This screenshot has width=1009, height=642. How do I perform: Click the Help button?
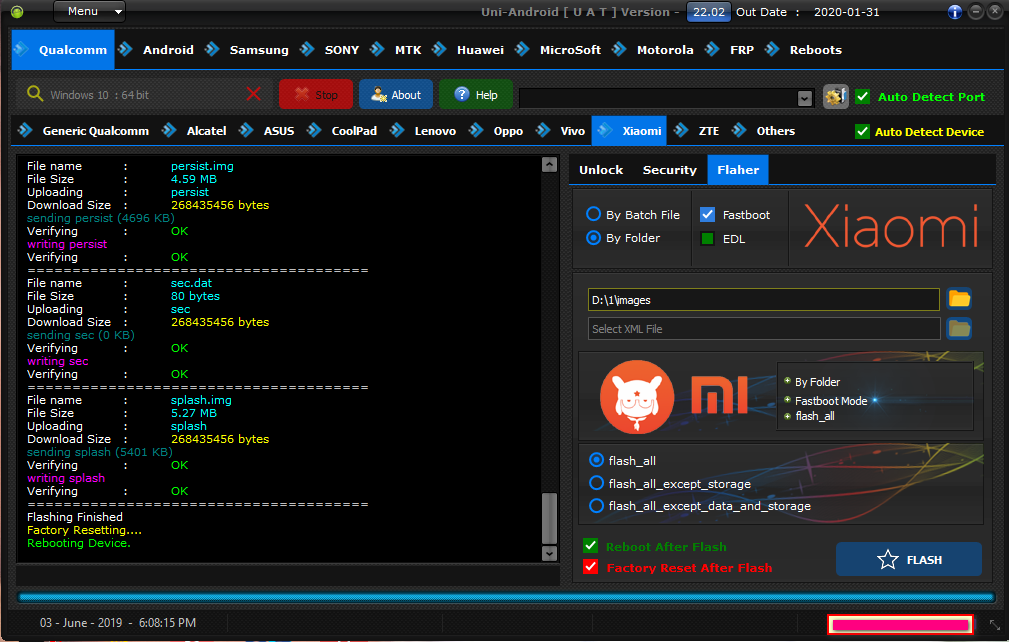click(476, 95)
